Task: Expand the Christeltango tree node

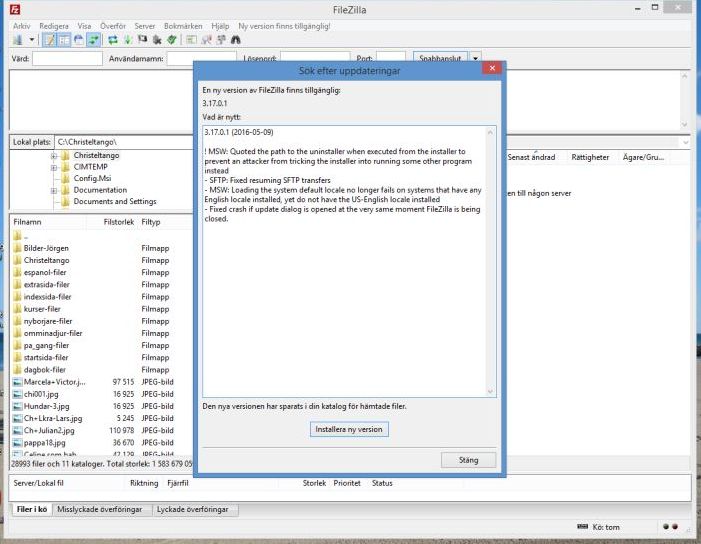Action: [54, 156]
